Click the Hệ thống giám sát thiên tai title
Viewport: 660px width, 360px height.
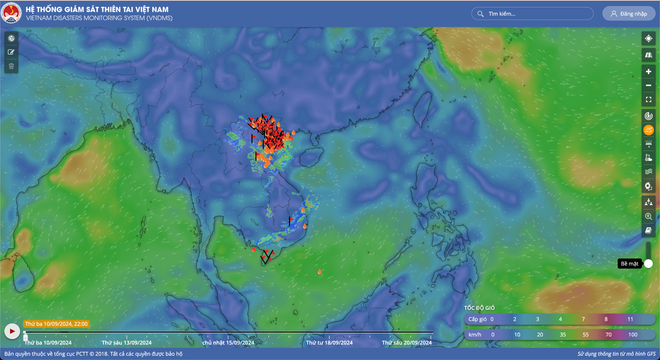click(97, 9)
